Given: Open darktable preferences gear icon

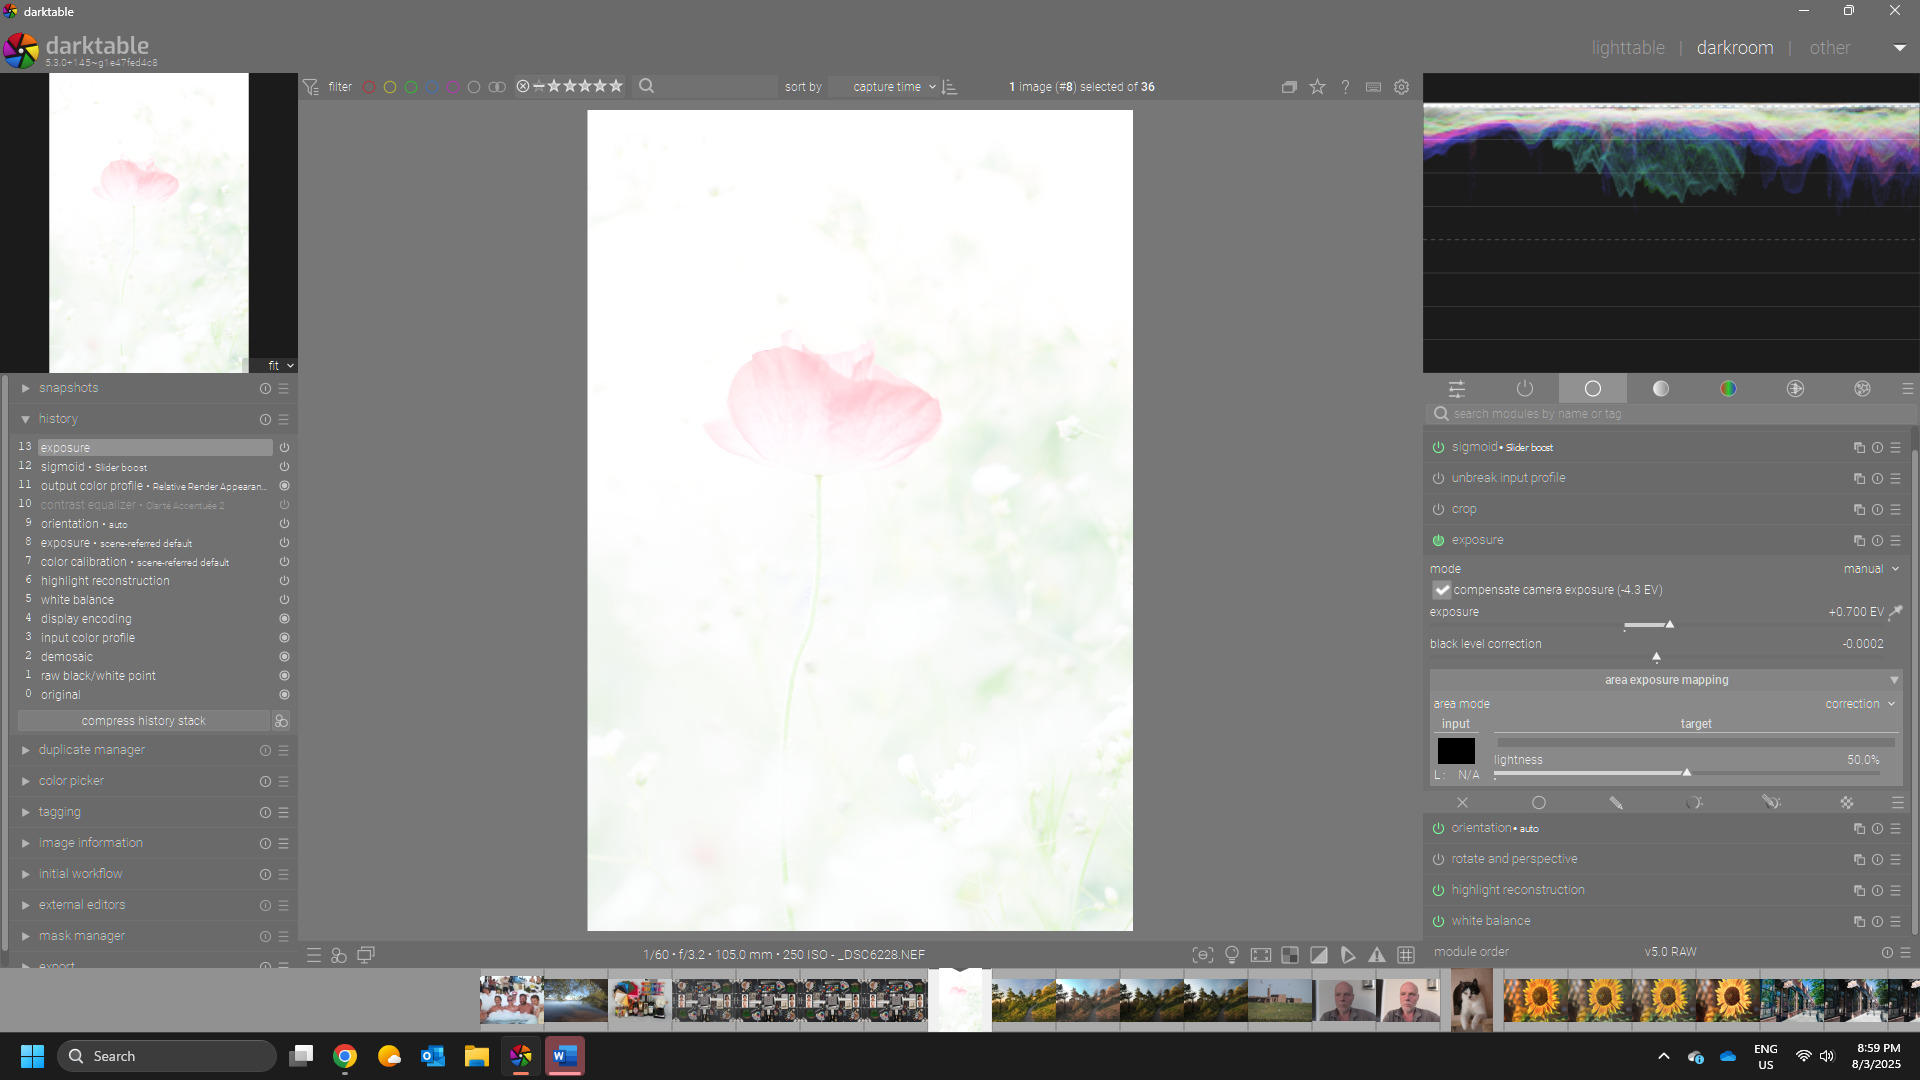Looking at the screenshot, I should [x=1402, y=87].
